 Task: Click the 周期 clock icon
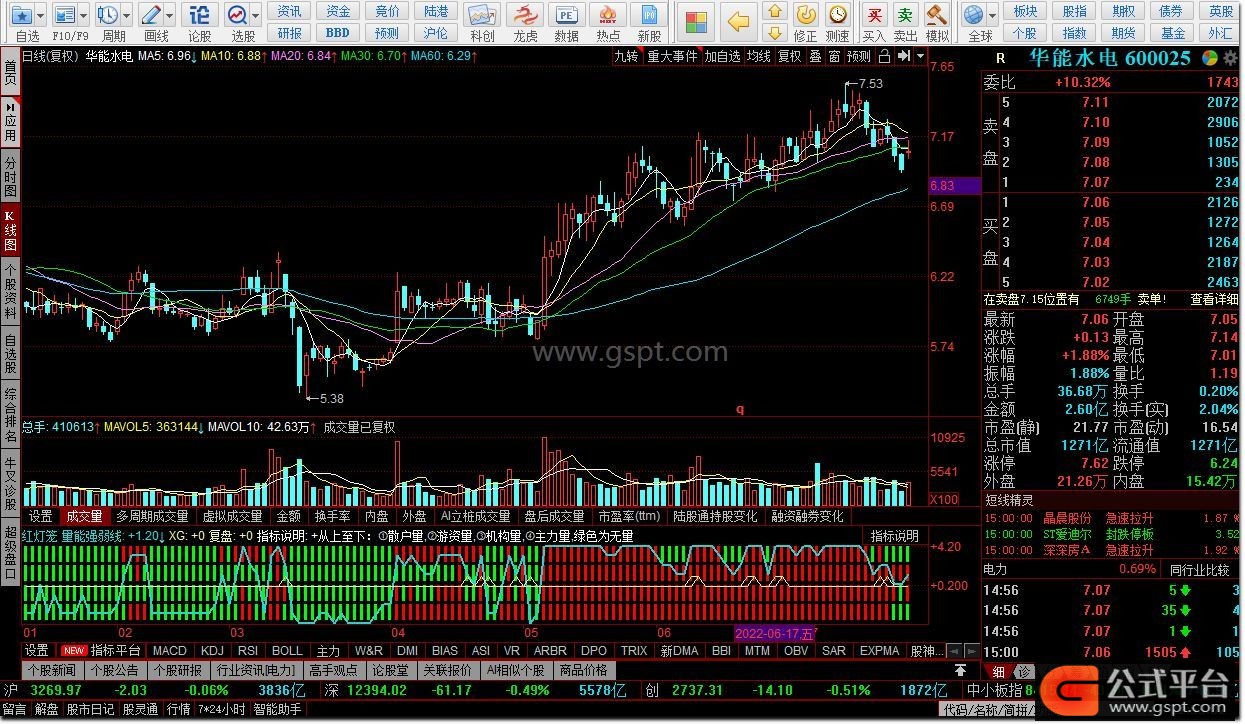107,15
